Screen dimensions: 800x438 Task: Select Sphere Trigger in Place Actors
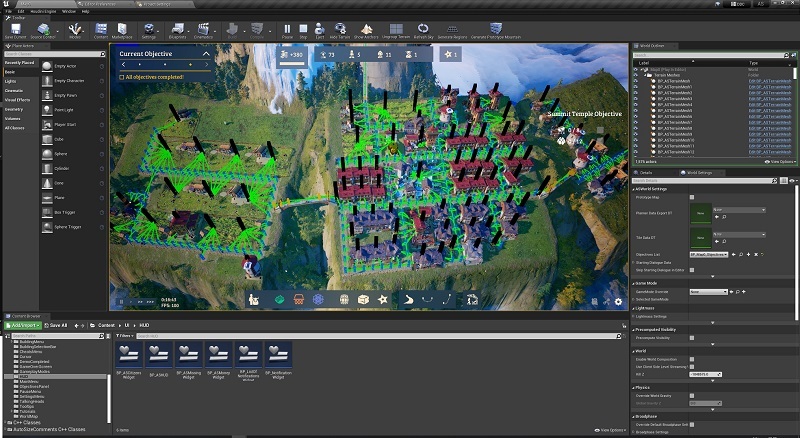73,227
